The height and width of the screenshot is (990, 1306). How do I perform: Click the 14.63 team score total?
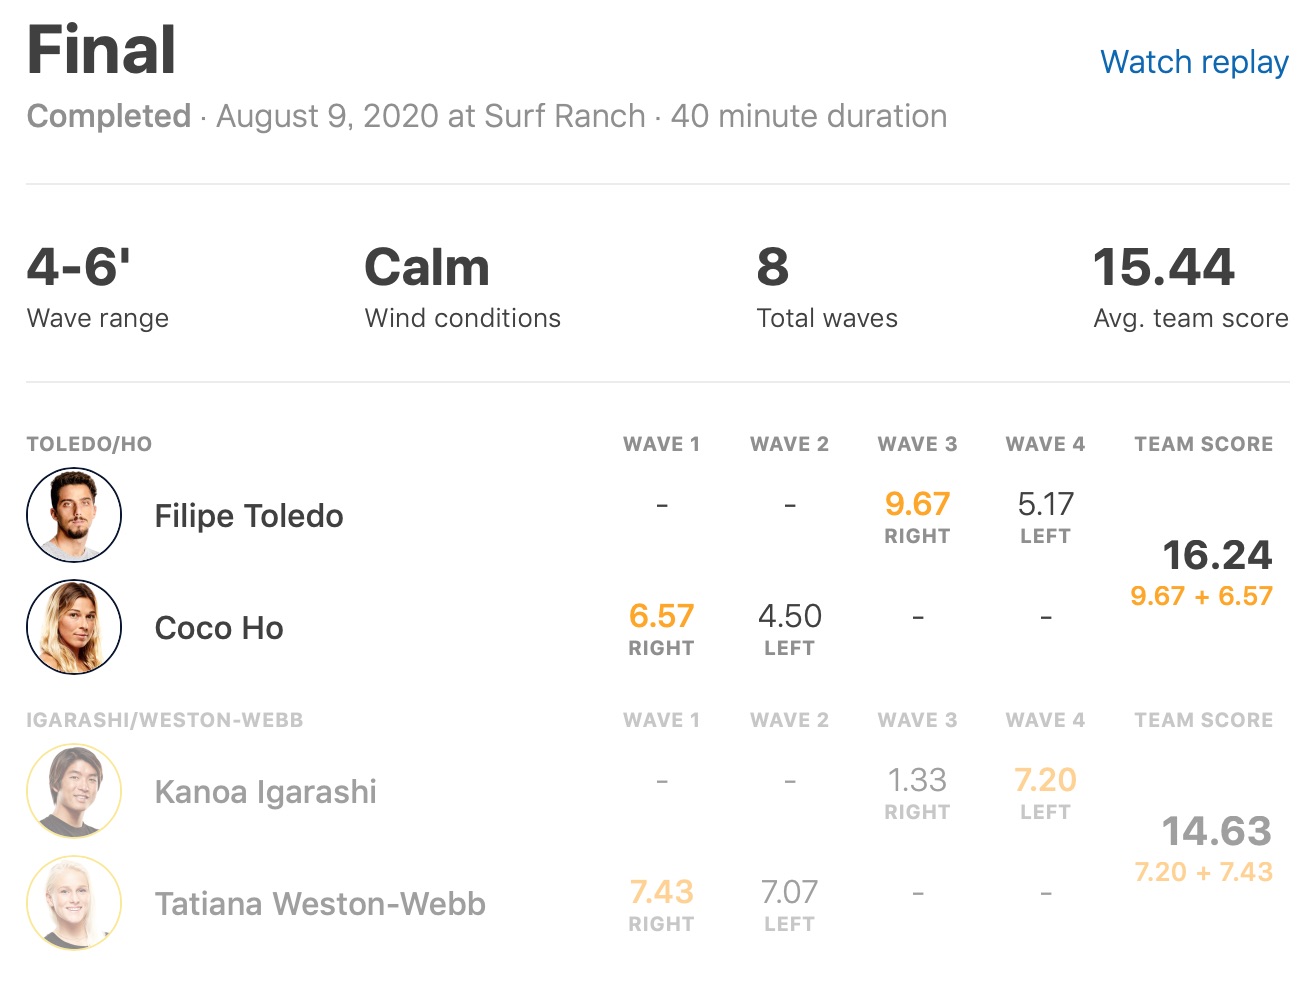click(x=1216, y=831)
